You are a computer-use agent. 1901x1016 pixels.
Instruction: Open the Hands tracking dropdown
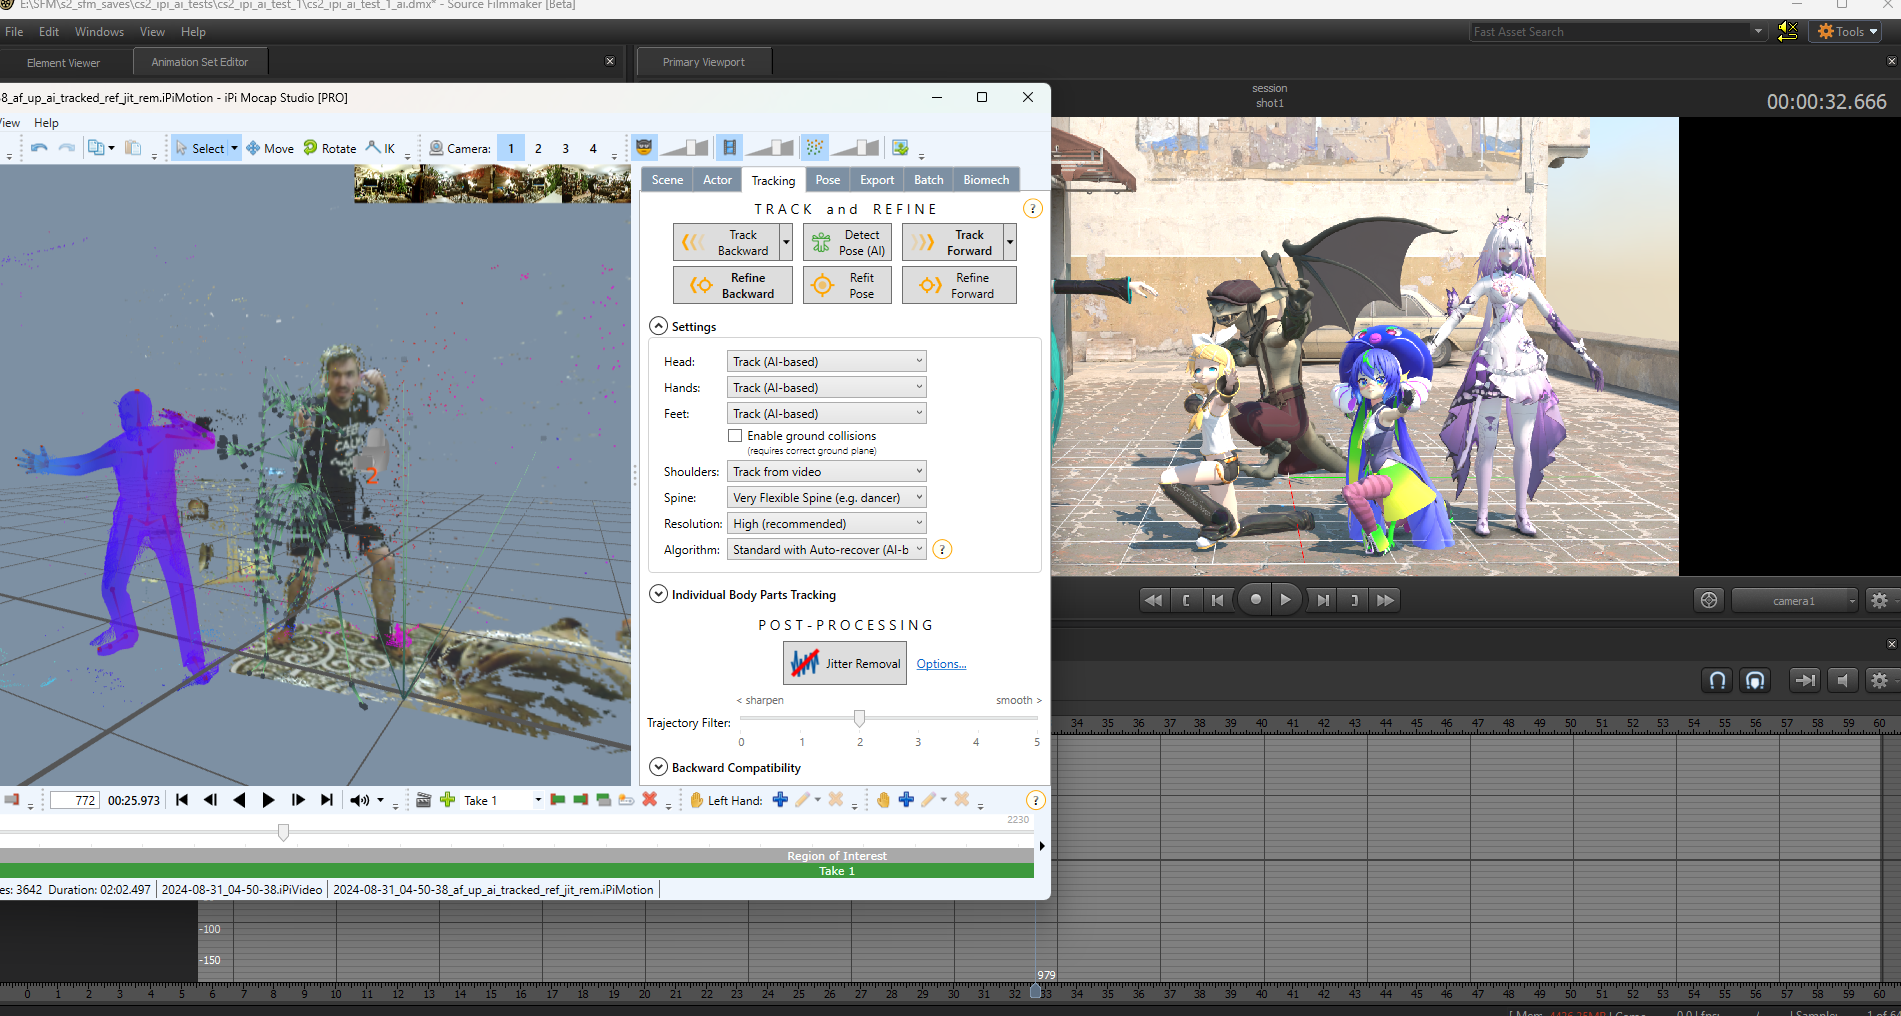pyautogui.click(x=827, y=388)
